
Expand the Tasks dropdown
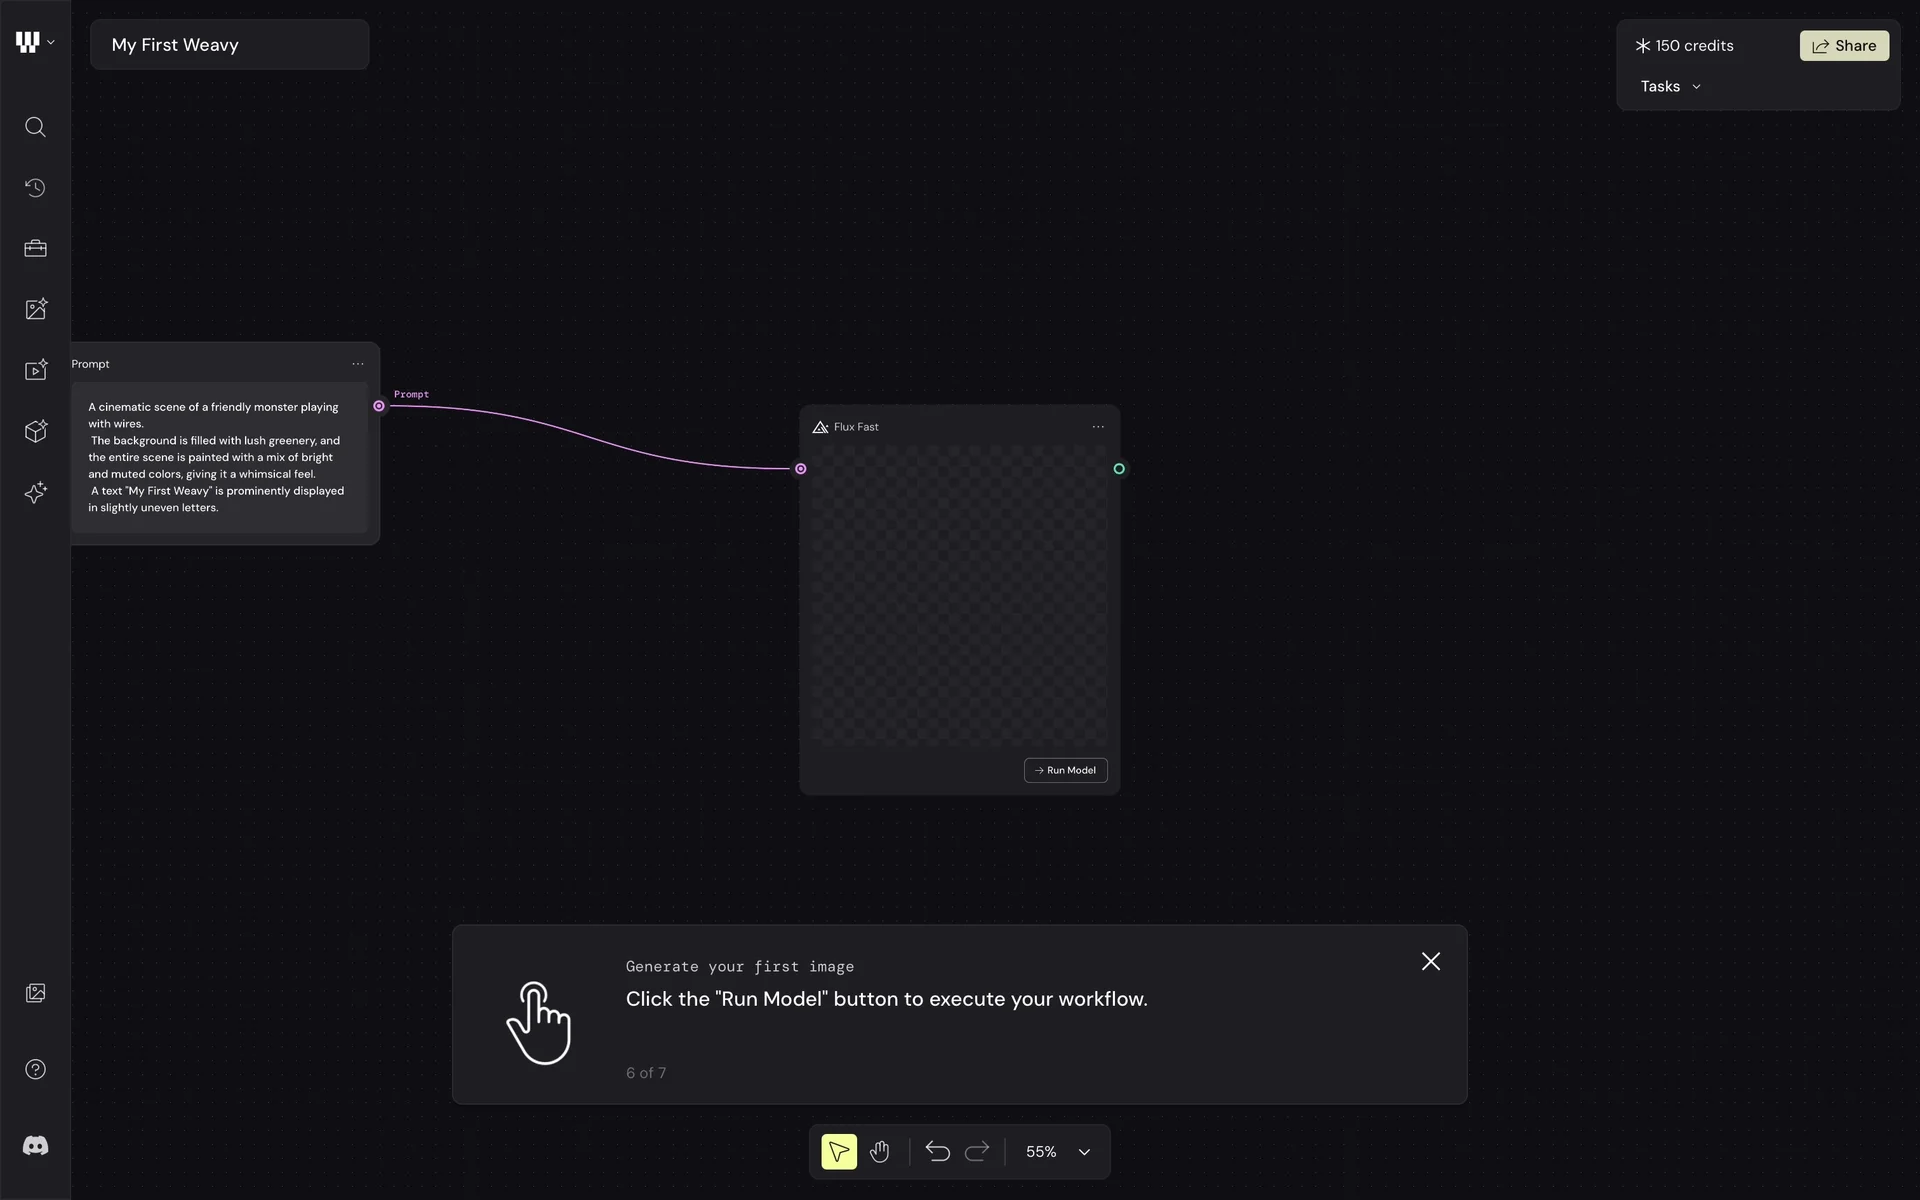point(1670,87)
